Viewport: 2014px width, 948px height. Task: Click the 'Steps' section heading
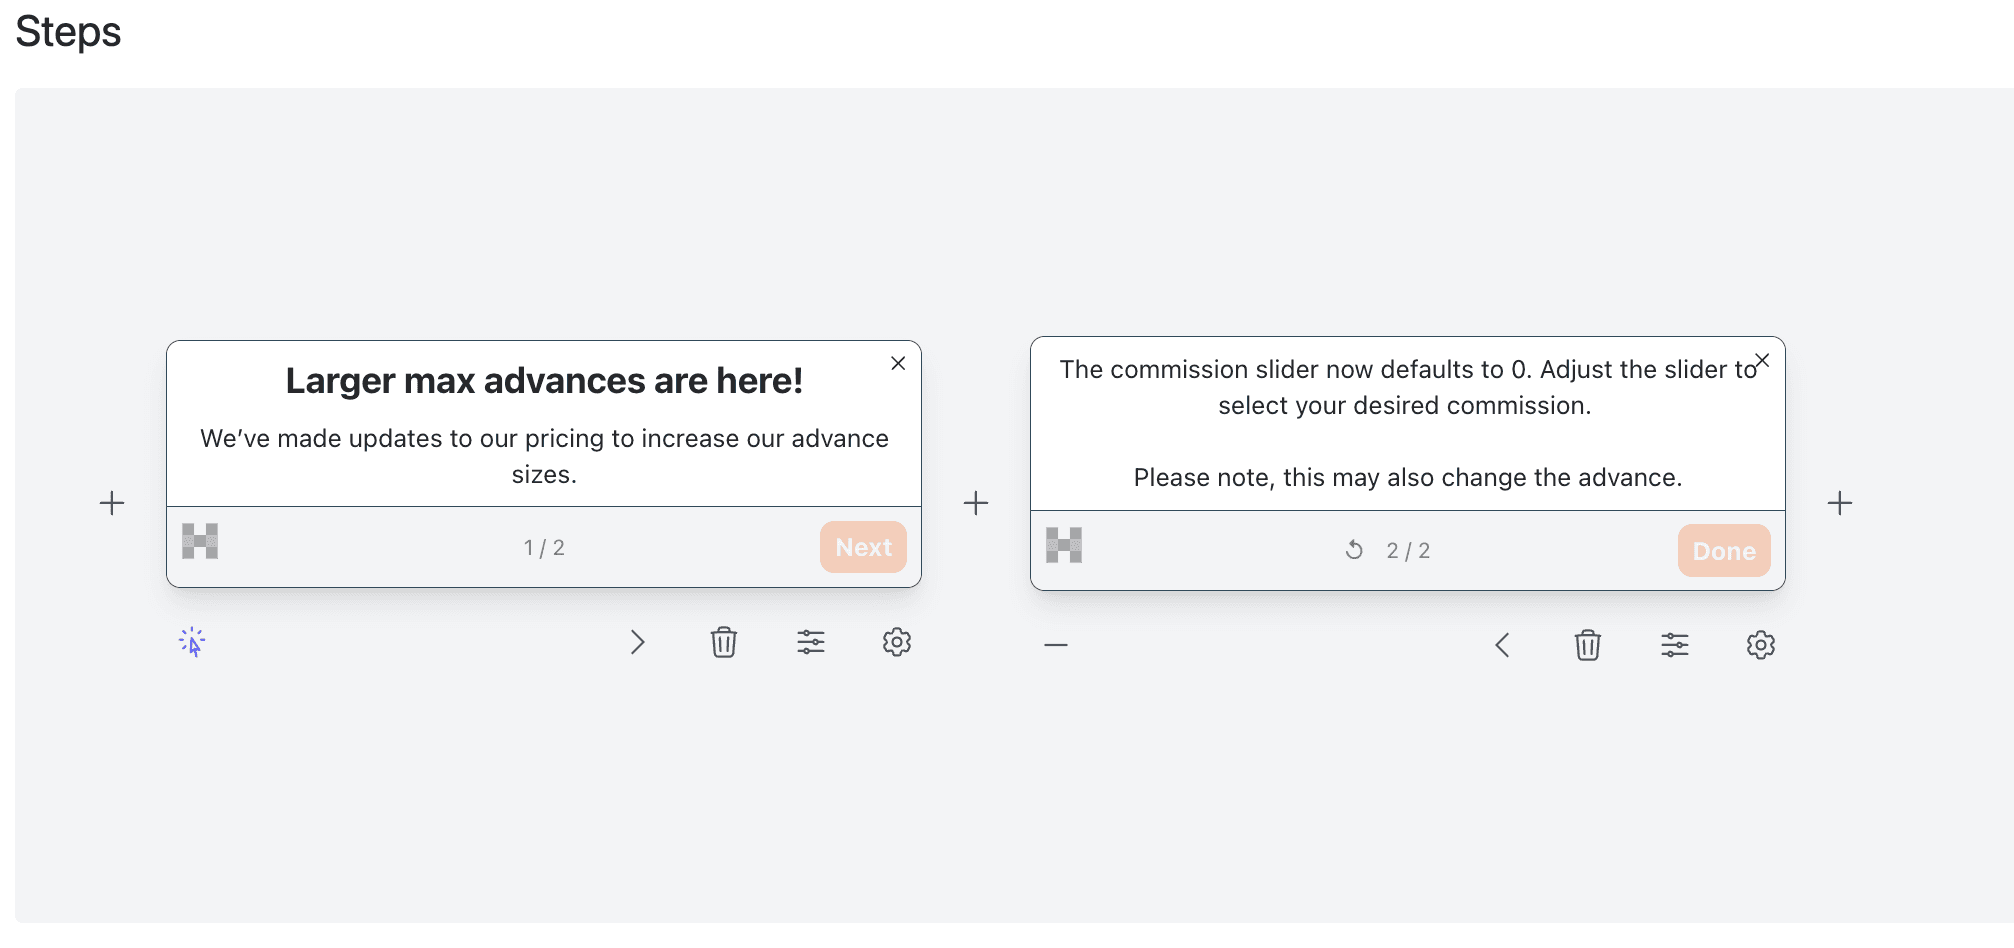68,32
